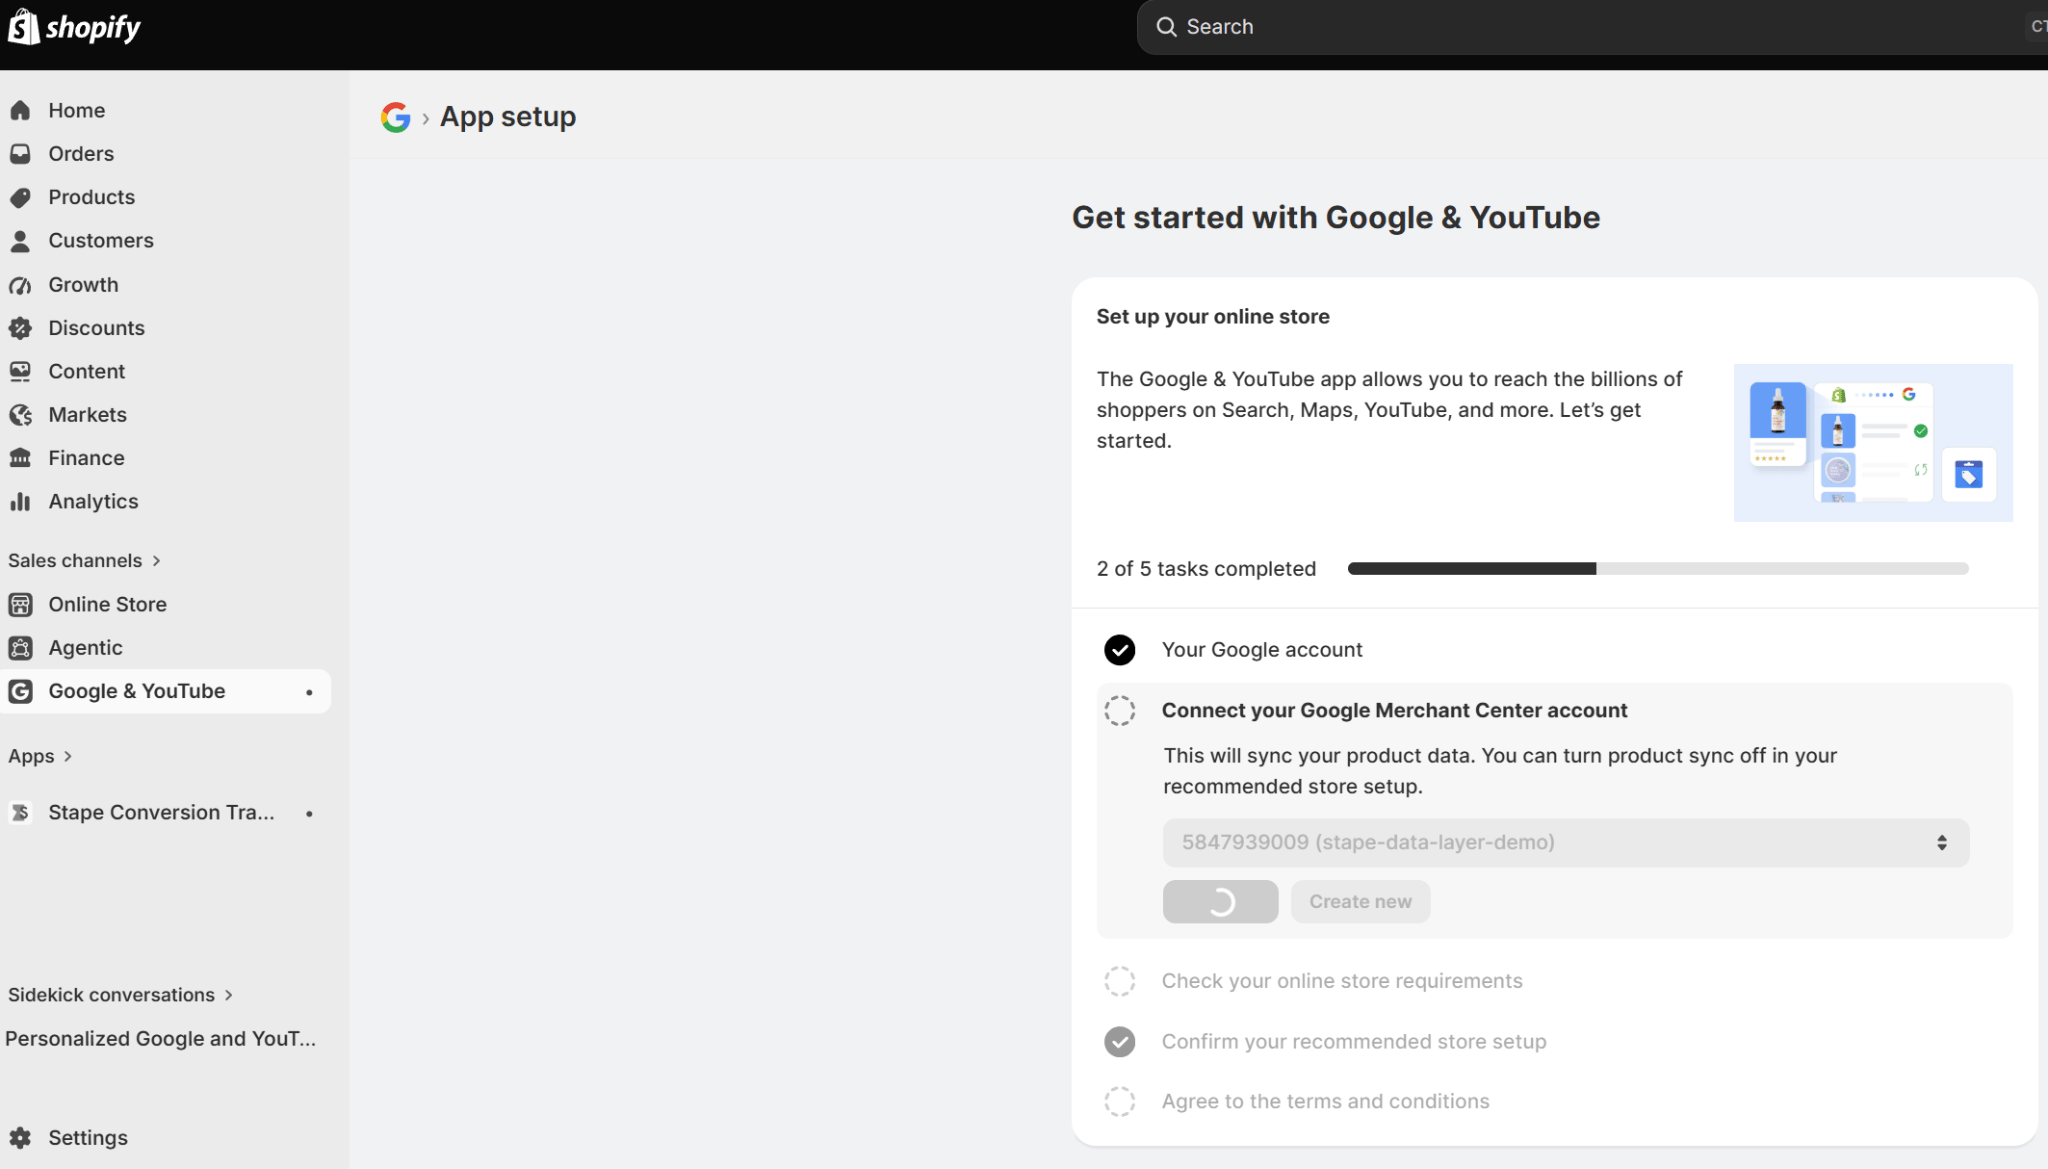Click the loading spinner connect button
Image resolution: width=2048 pixels, height=1169 pixels.
pos(1220,902)
